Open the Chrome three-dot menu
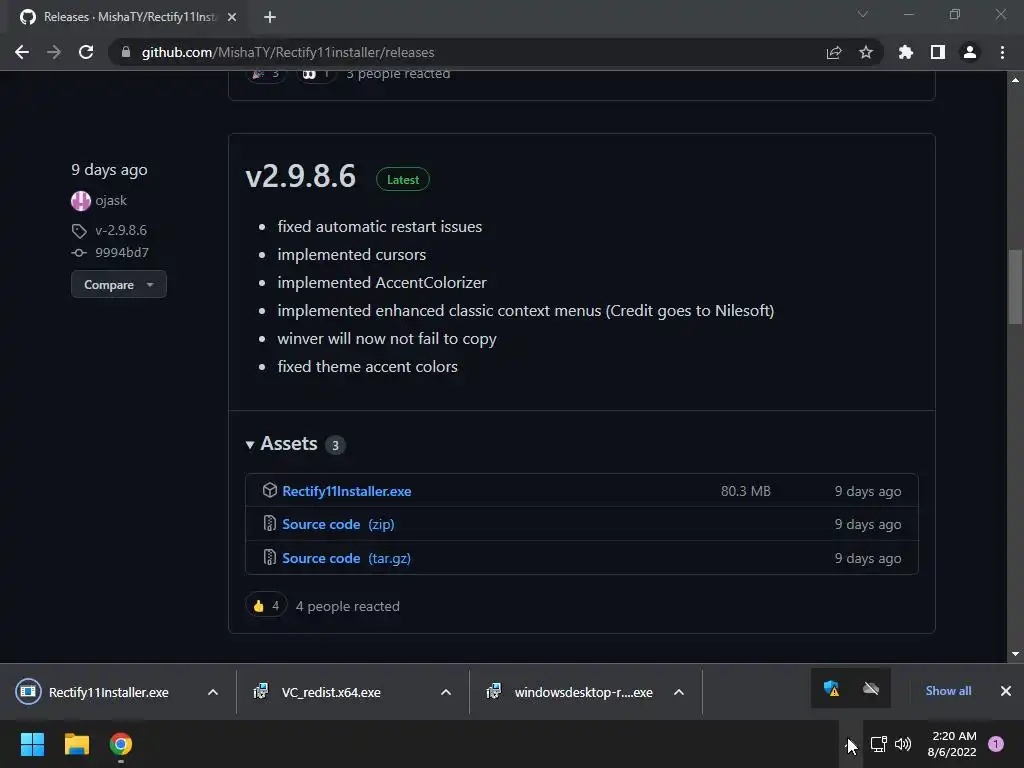This screenshot has width=1024, height=768. pos(1002,52)
